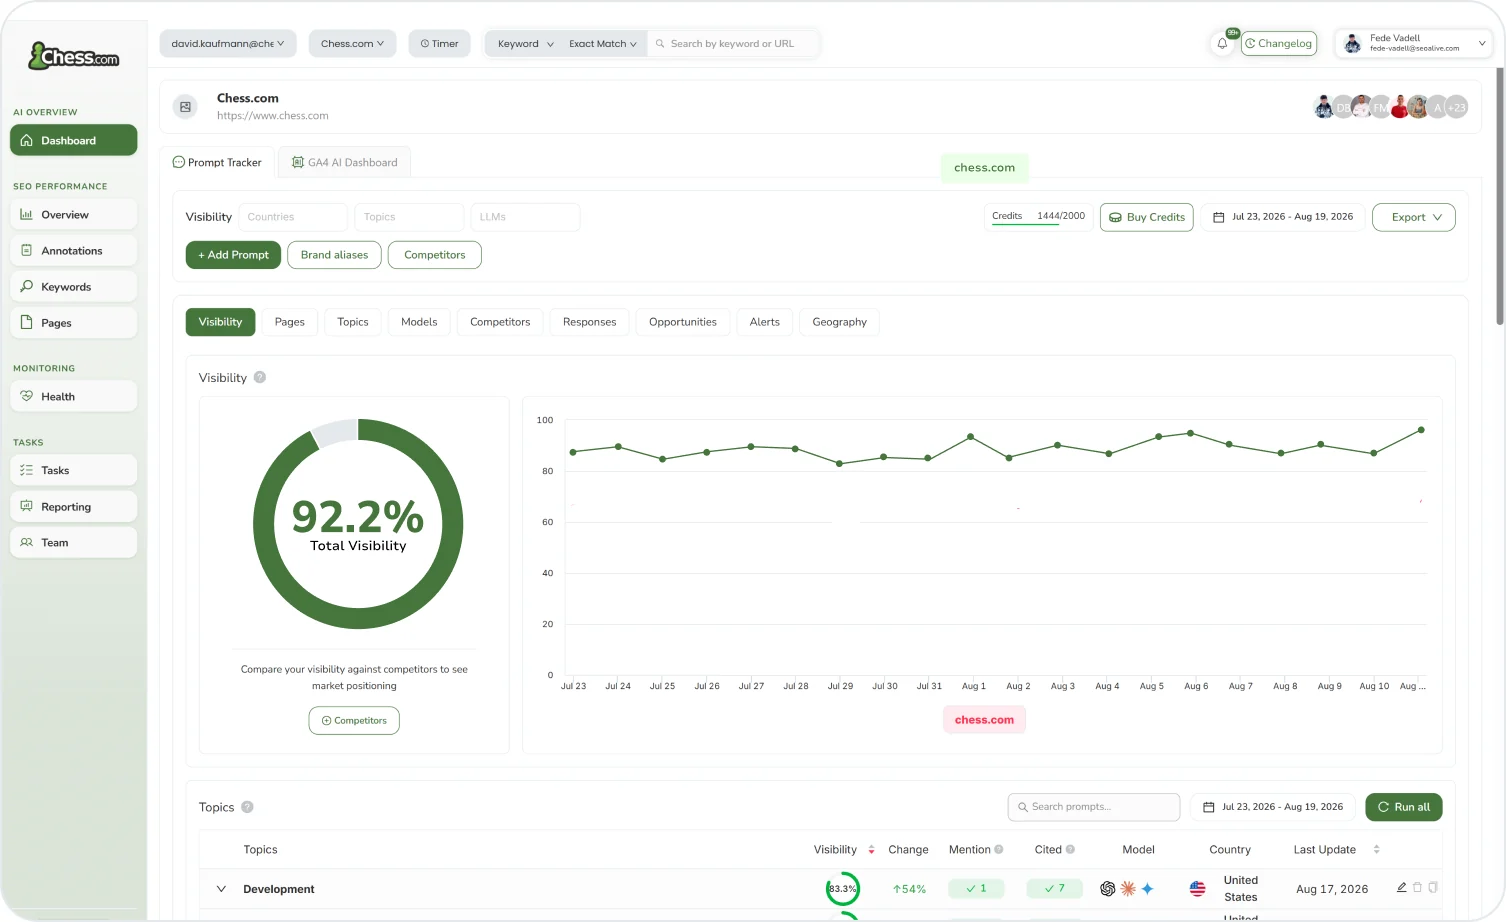Open LLMs filter
The width and height of the screenshot is (1506, 922).
coord(525,217)
